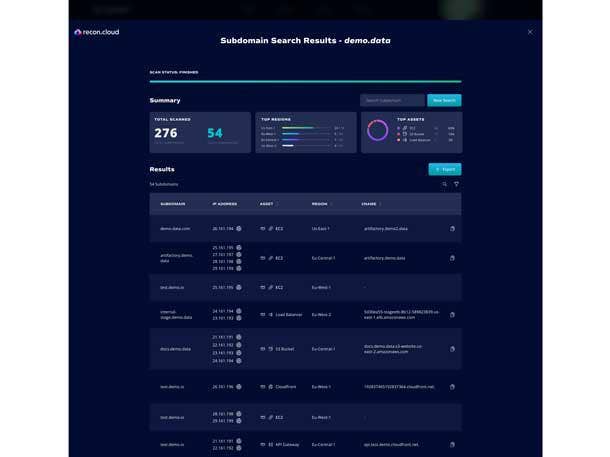610x457 pixels.
Task: Click globe icon beside IP 26.161.194
Action: (238, 229)
